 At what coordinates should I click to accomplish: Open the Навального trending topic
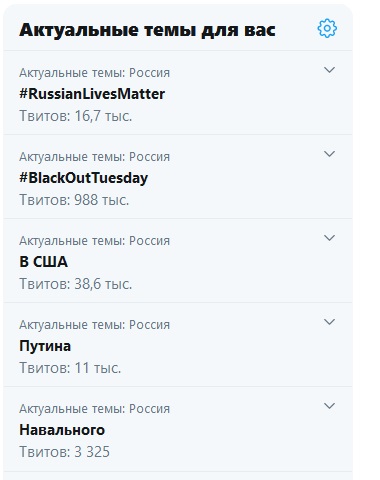62,430
